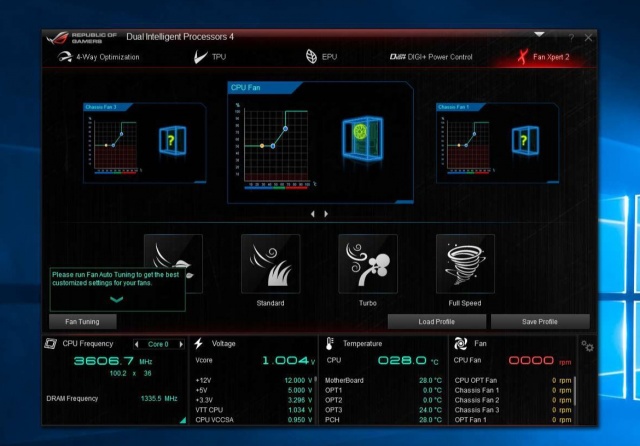Click the +5V voltage row
The height and width of the screenshot is (446, 640).
254,391
